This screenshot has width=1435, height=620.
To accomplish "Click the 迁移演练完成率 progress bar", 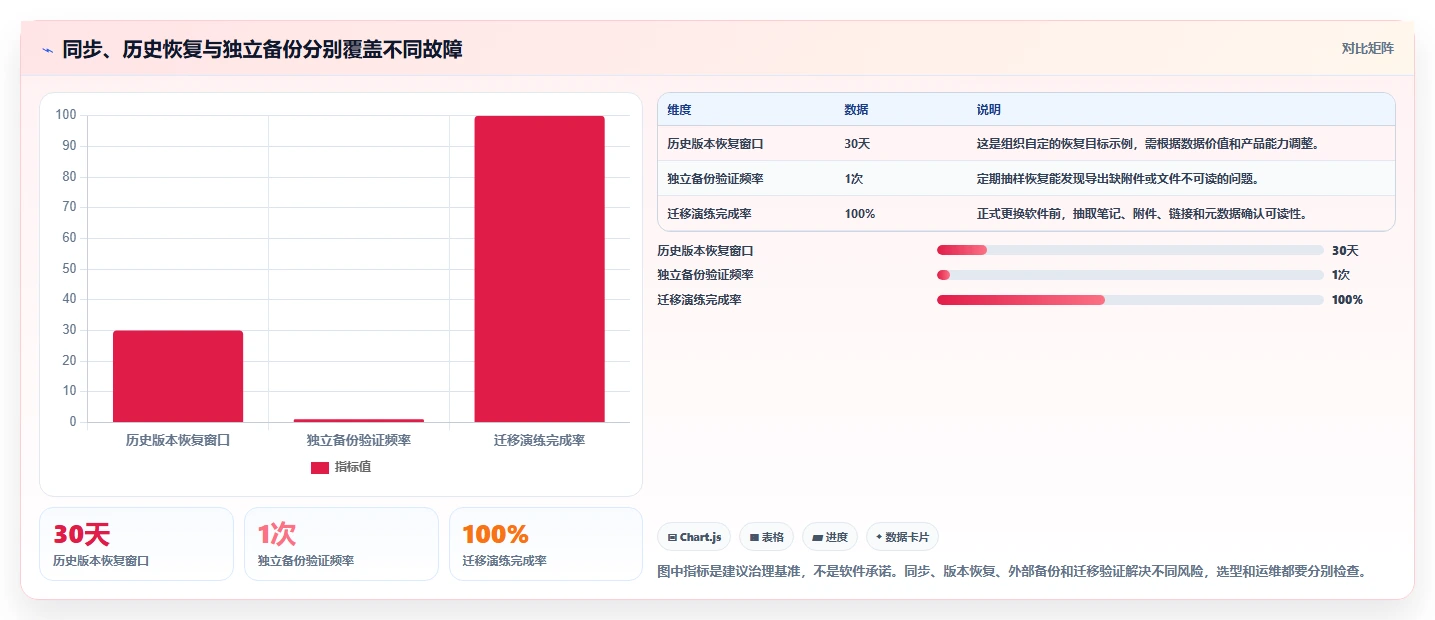I will click(1130, 300).
